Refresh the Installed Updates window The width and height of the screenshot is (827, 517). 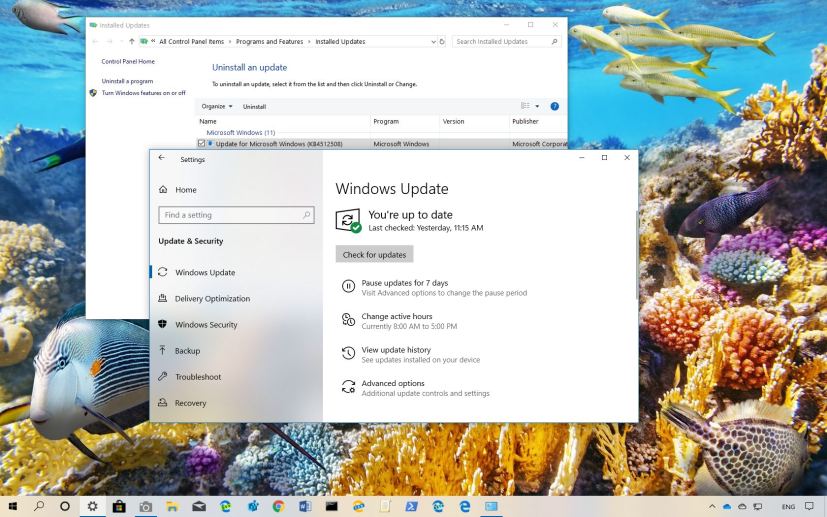pyautogui.click(x=442, y=41)
